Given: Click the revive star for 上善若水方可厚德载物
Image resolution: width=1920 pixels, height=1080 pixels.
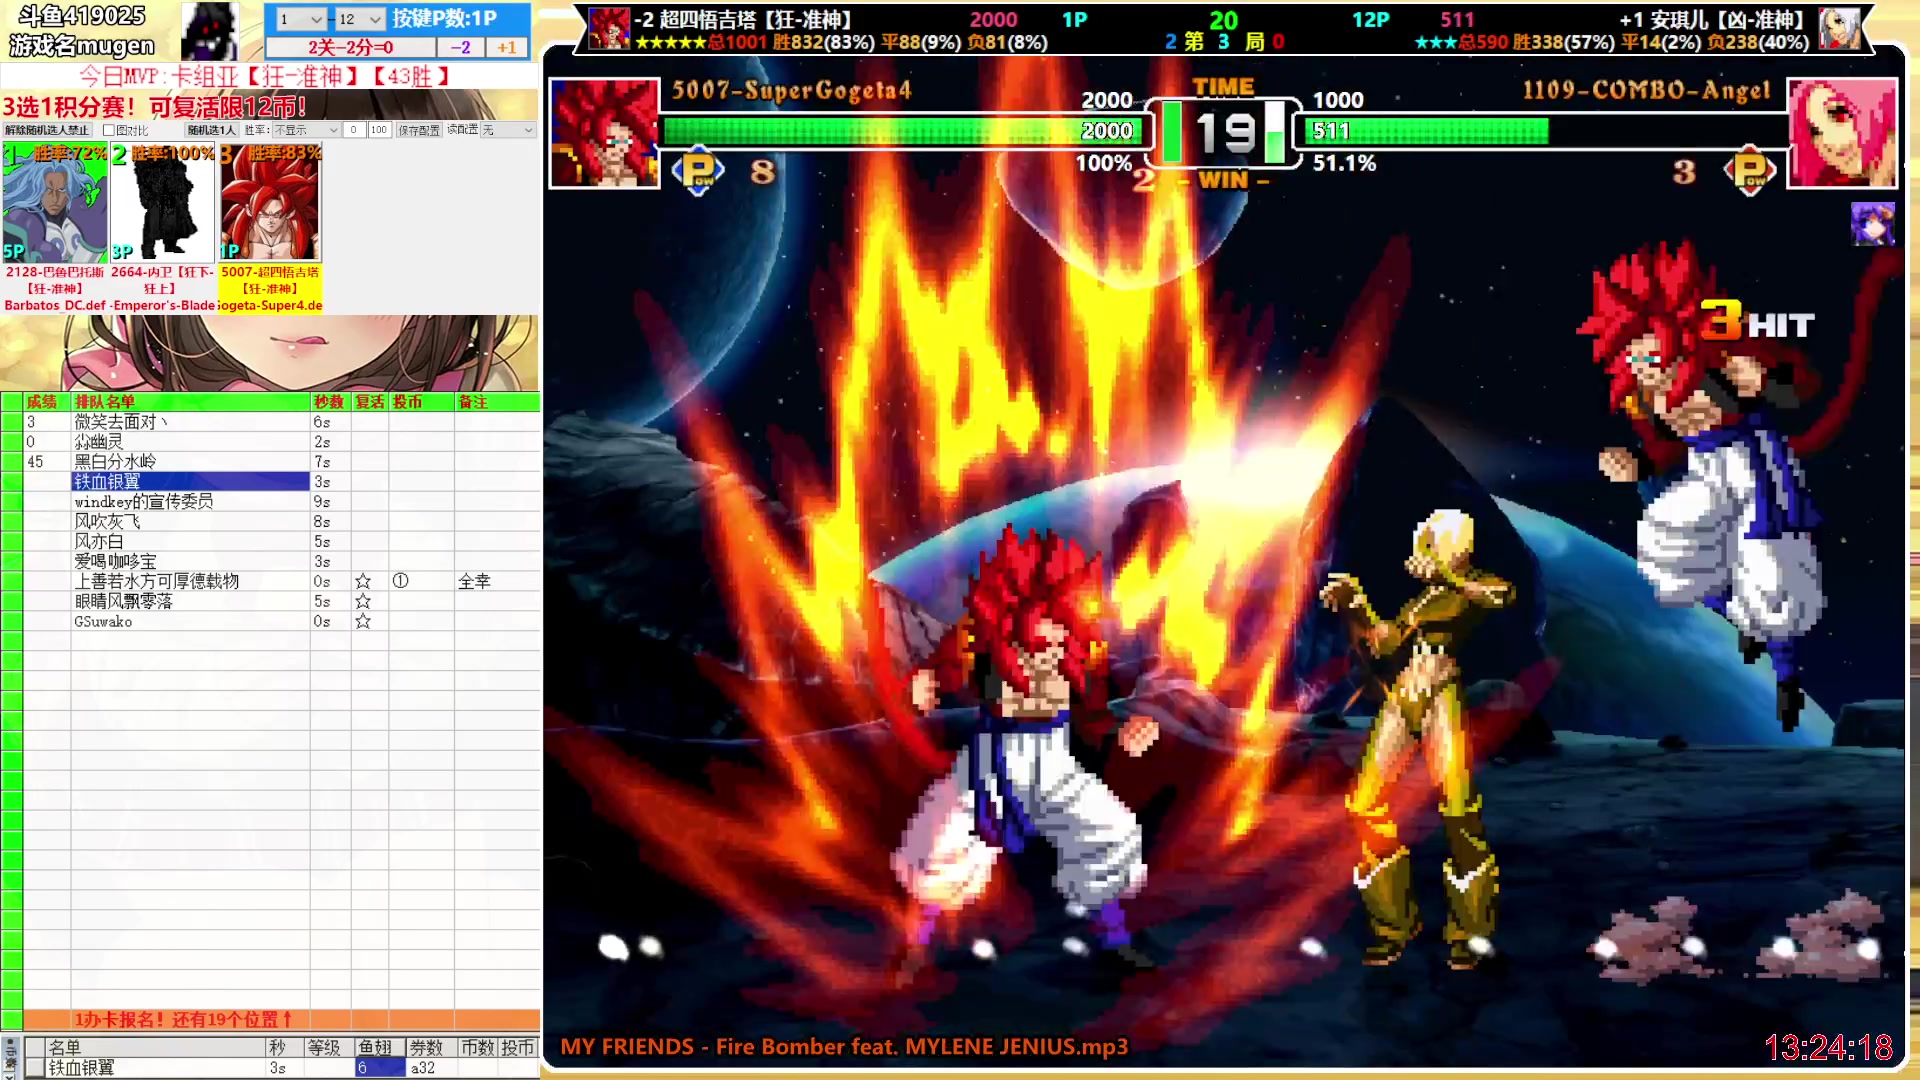Looking at the screenshot, I should point(363,581).
